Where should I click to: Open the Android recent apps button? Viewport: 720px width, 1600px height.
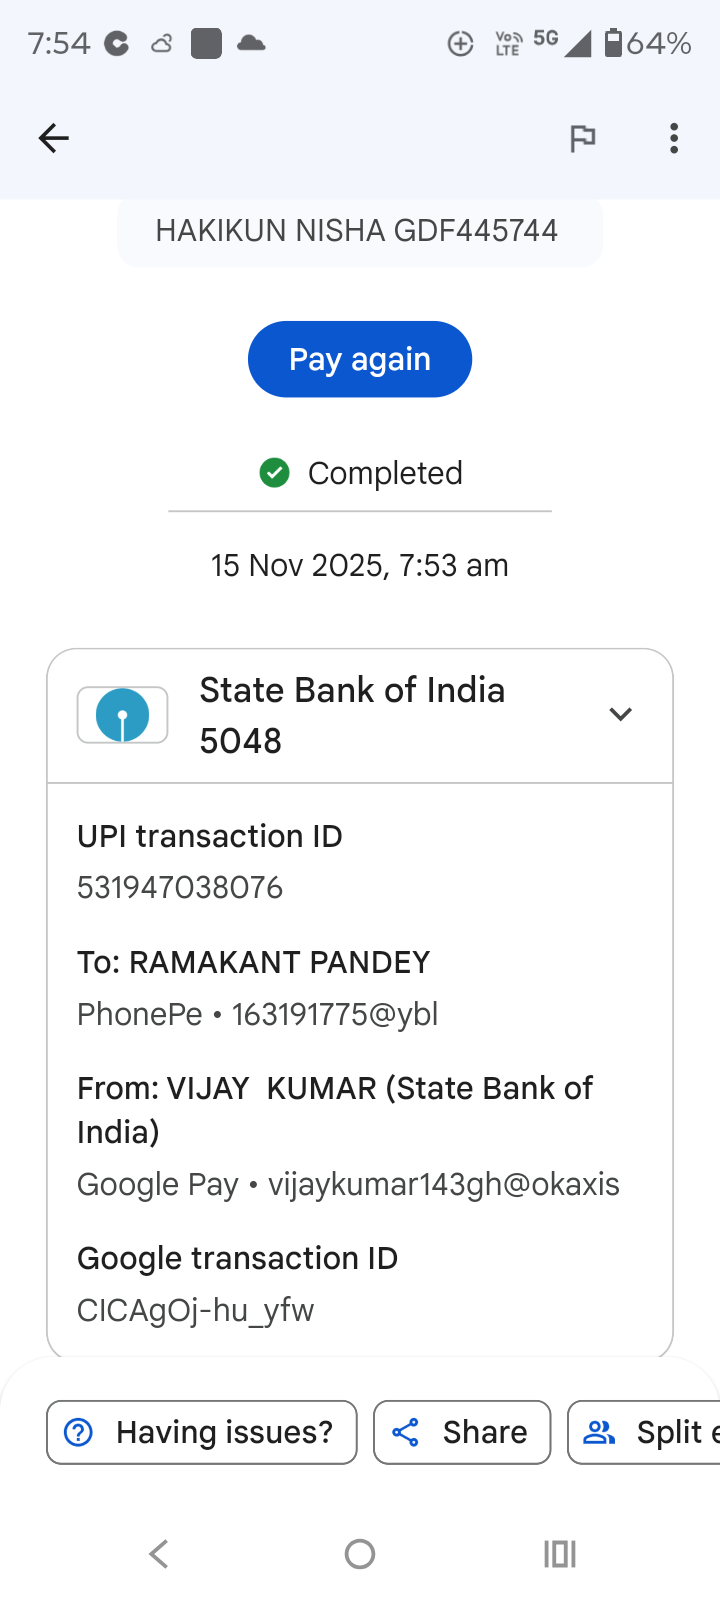click(559, 1553)
